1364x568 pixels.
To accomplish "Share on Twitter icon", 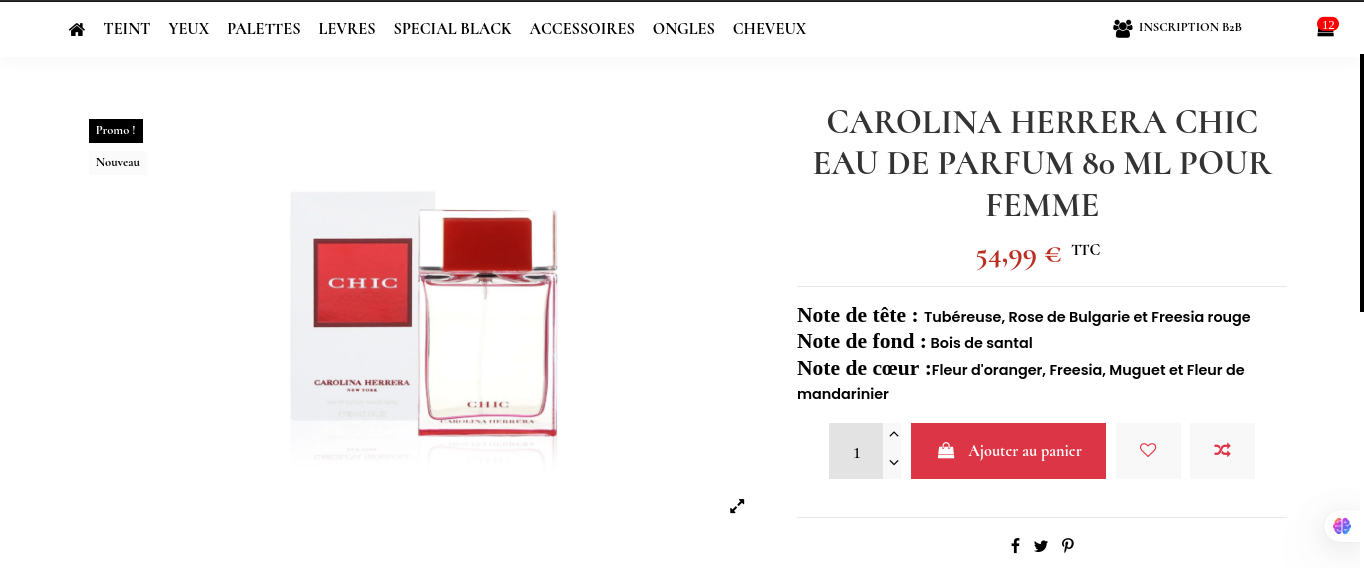I will [1041, 546].
